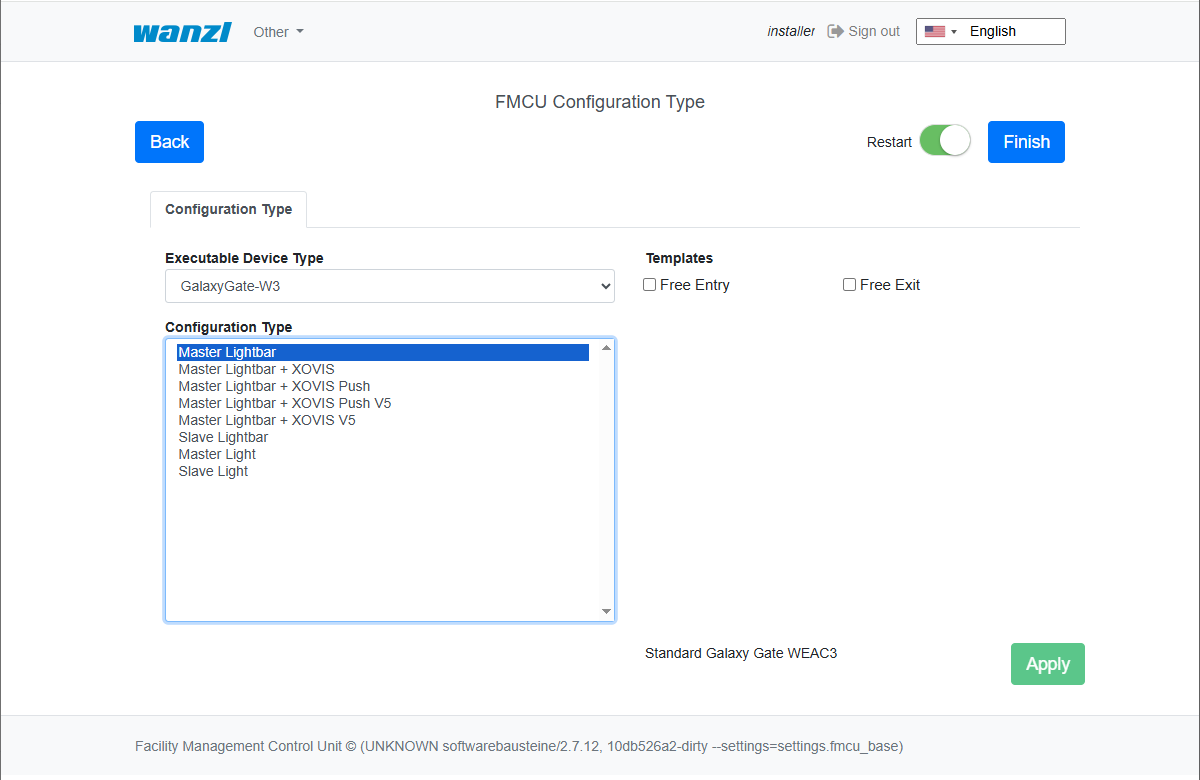Image resolution: width=1200 pixels, height=780 pixels.
Task: Toggle the Restart switch
Action: tap(944, 141)
